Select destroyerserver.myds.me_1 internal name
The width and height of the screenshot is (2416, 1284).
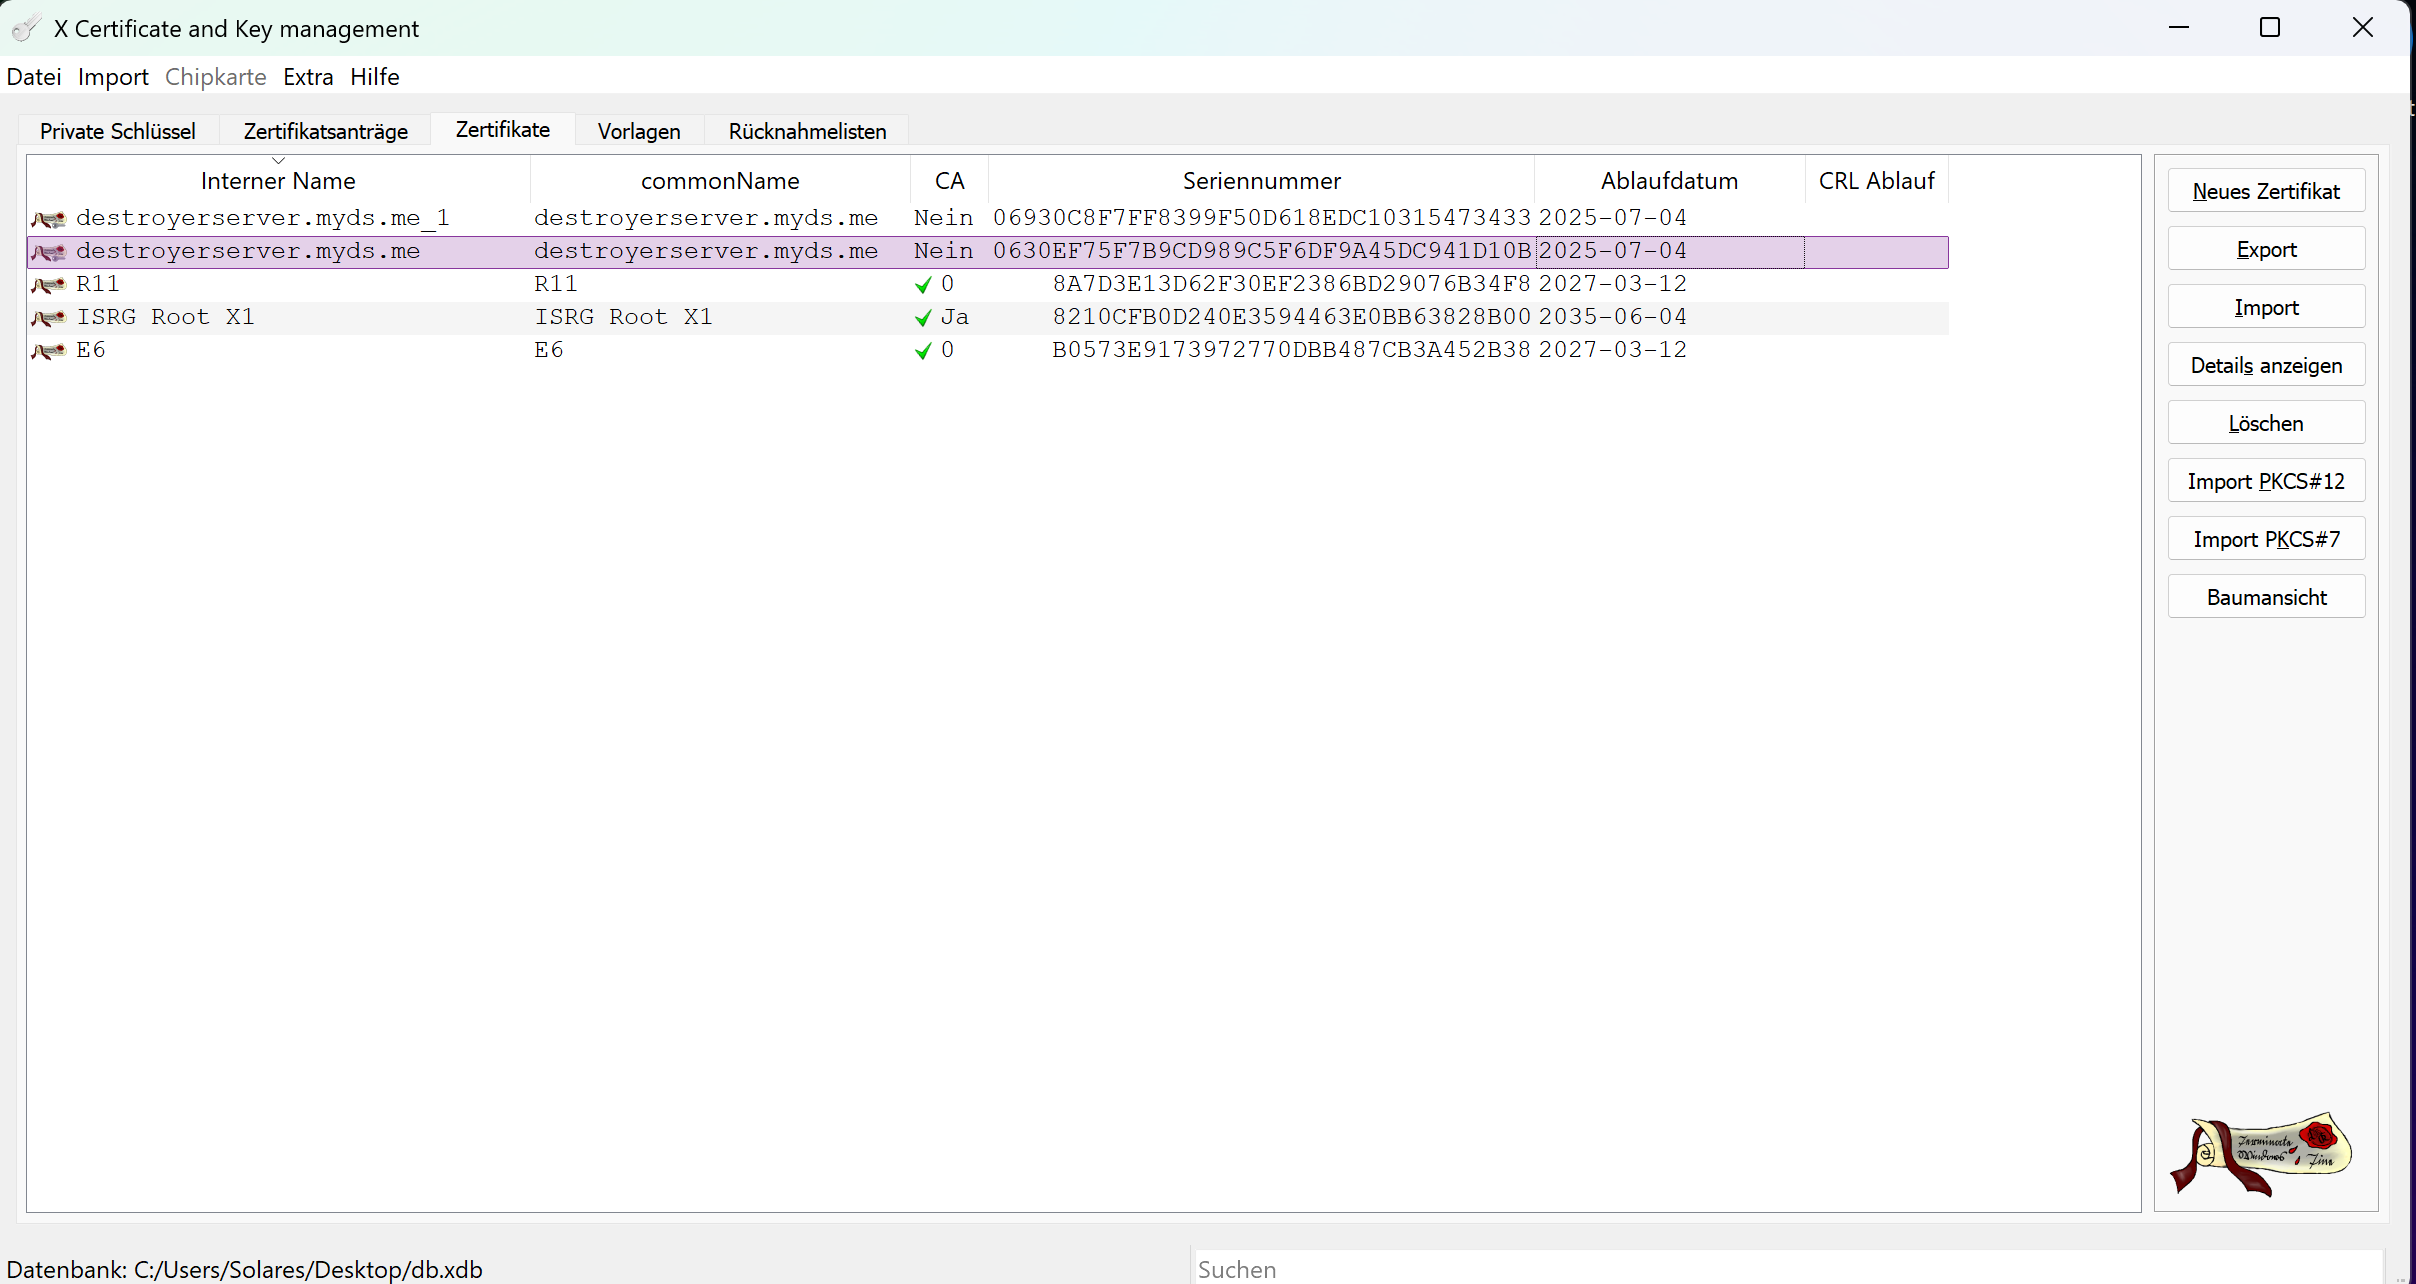click(x=263, y=218)
